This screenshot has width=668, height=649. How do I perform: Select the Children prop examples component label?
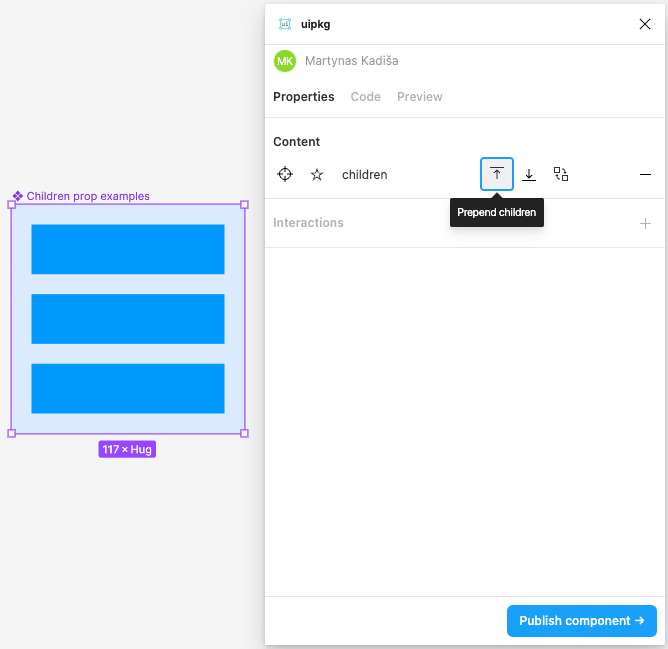click(x=87, y=196)
